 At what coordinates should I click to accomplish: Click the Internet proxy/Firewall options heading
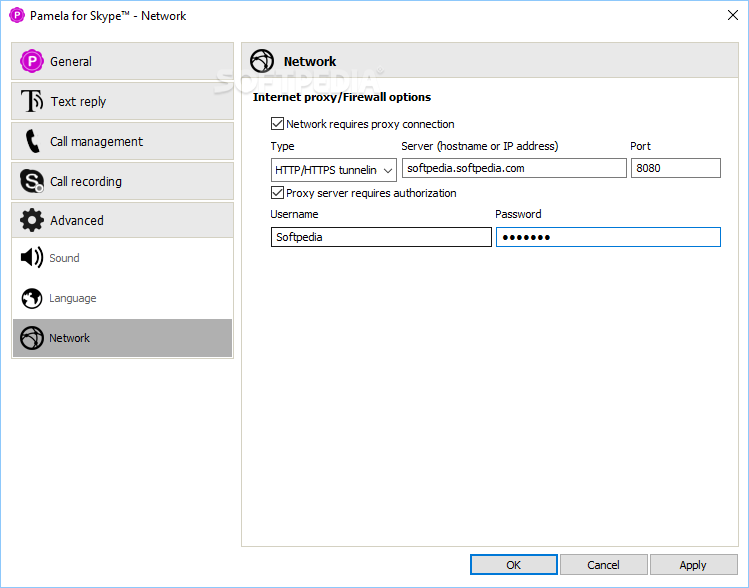342,97
